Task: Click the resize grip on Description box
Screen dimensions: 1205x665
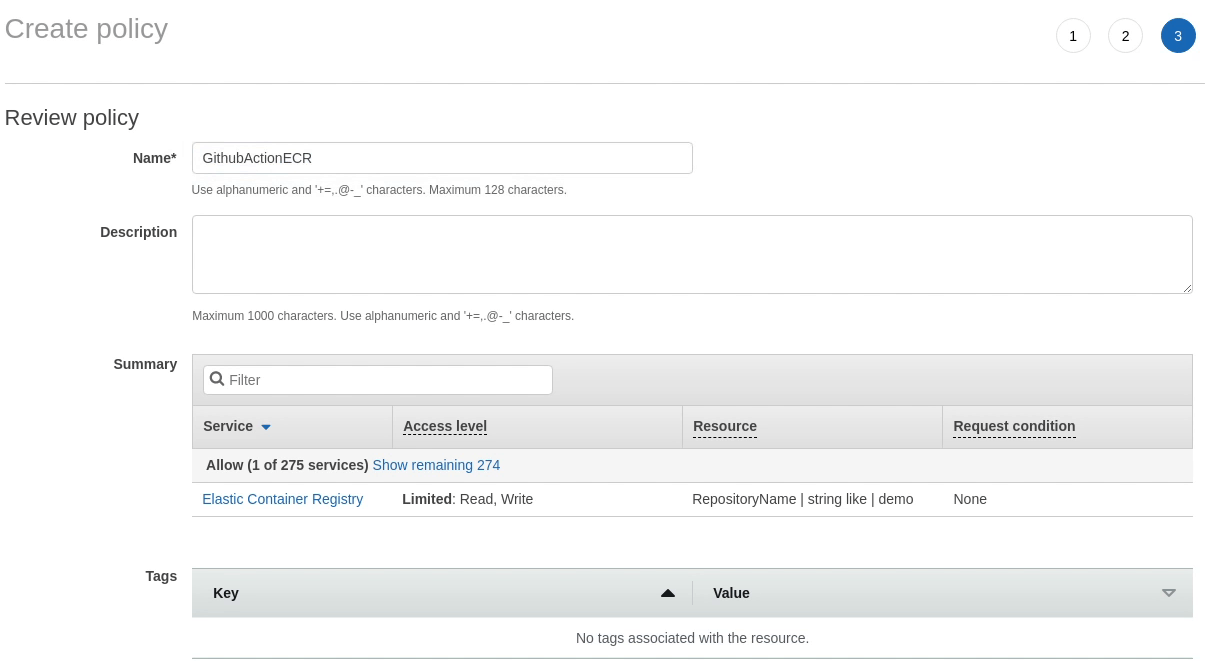Action: click(x=1188, y=290)
